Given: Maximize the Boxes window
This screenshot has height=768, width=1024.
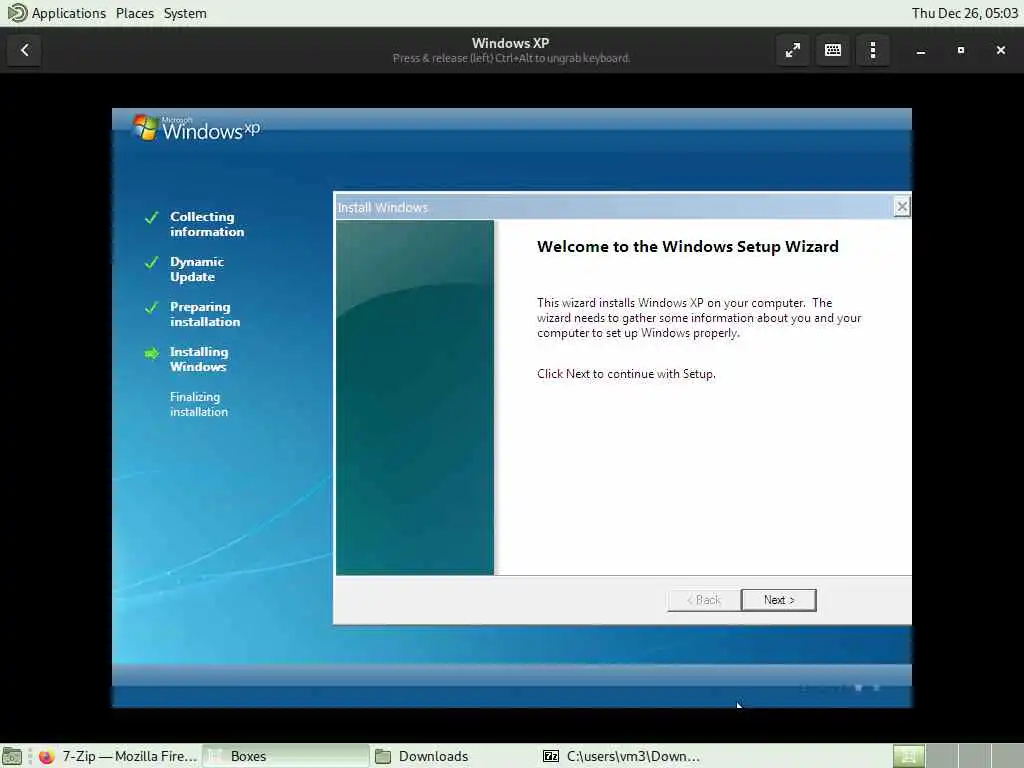Looking at the screenshot, I should 961,50.
